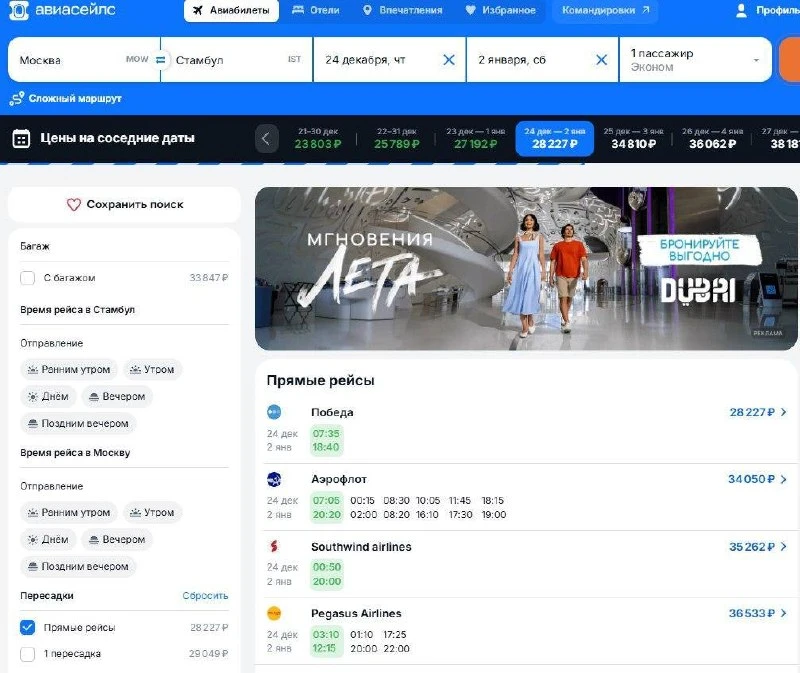Open the Победа price 28 227₽
The height and width of the screenshot is (673, 800).
[758, 412]
